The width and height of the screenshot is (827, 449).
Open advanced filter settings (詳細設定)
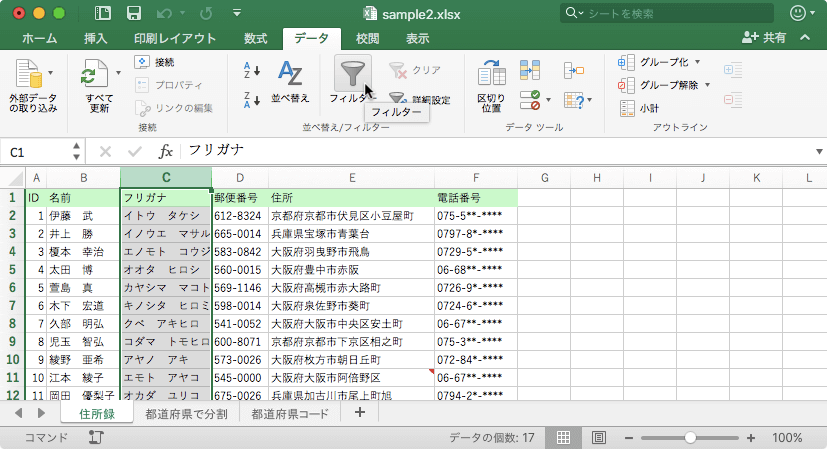coord(420,99)
